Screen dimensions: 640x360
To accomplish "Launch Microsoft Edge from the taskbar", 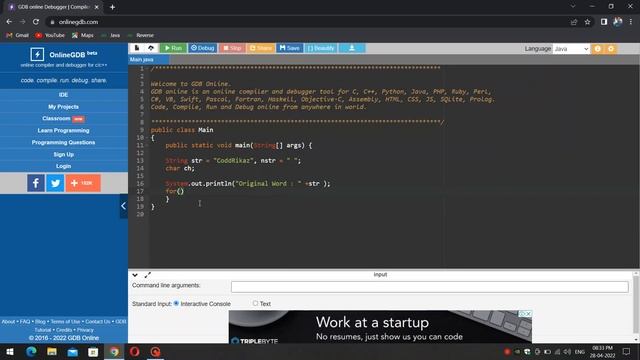I will click(31, 352).
